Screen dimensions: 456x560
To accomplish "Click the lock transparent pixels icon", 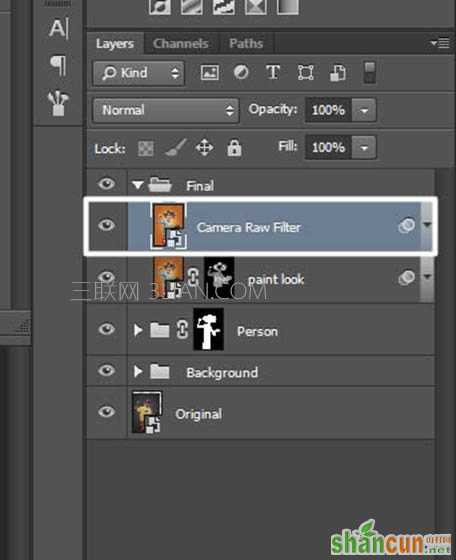I will (146, 149).
